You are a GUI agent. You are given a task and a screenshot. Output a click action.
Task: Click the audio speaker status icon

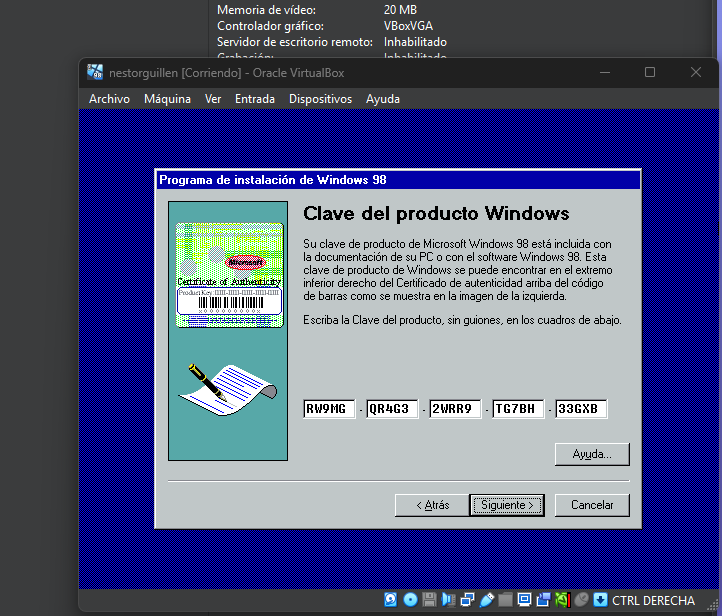pyautogui.click(x=448, y=600)
